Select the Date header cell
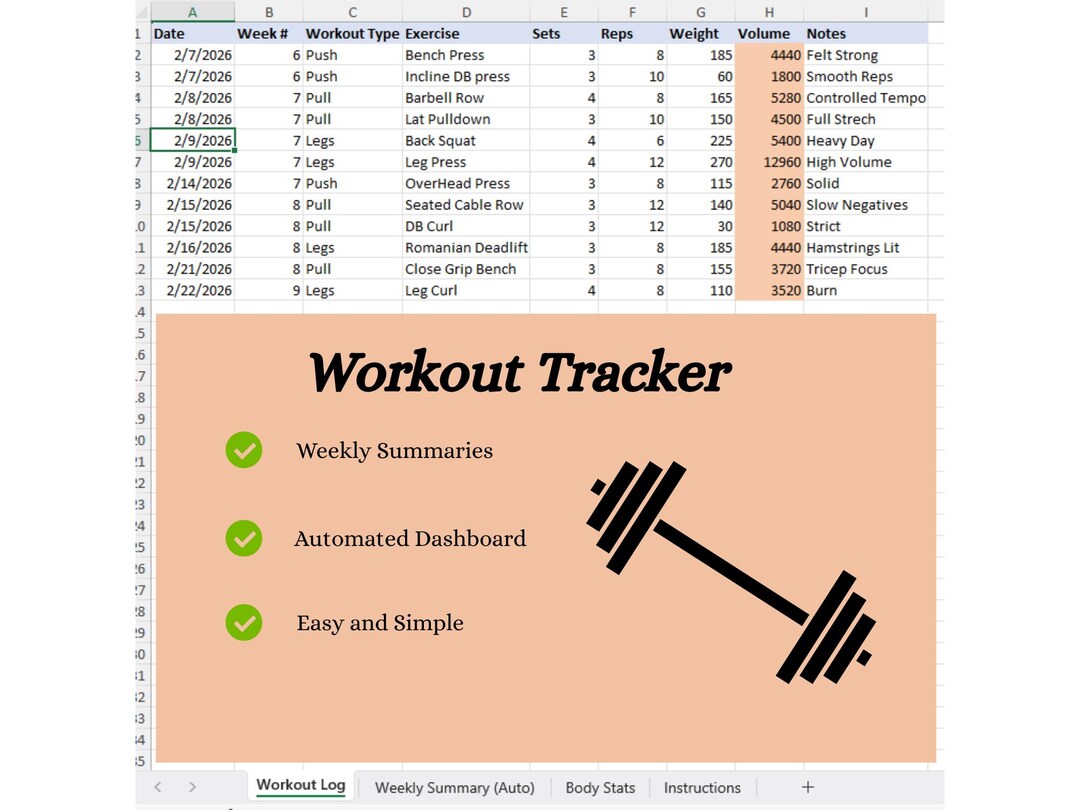This screenshot has height=810, width=1080. point(192,34)
